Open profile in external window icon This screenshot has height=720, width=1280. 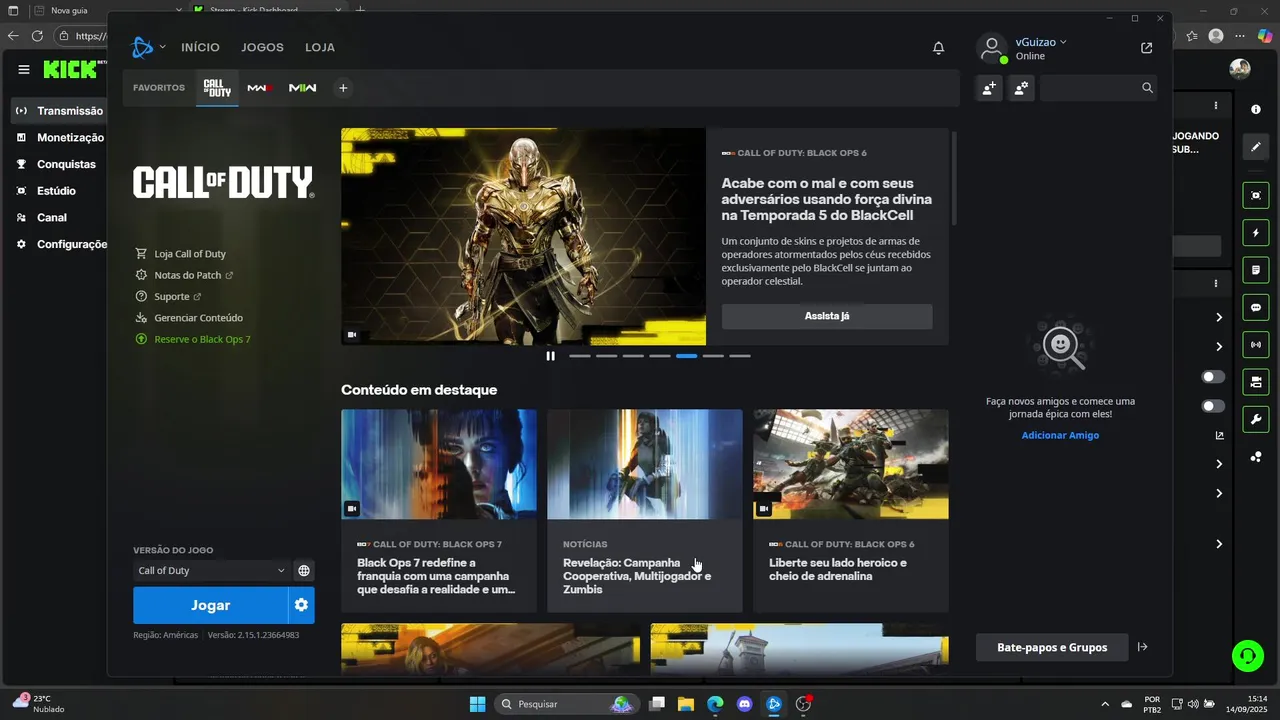1146,48
